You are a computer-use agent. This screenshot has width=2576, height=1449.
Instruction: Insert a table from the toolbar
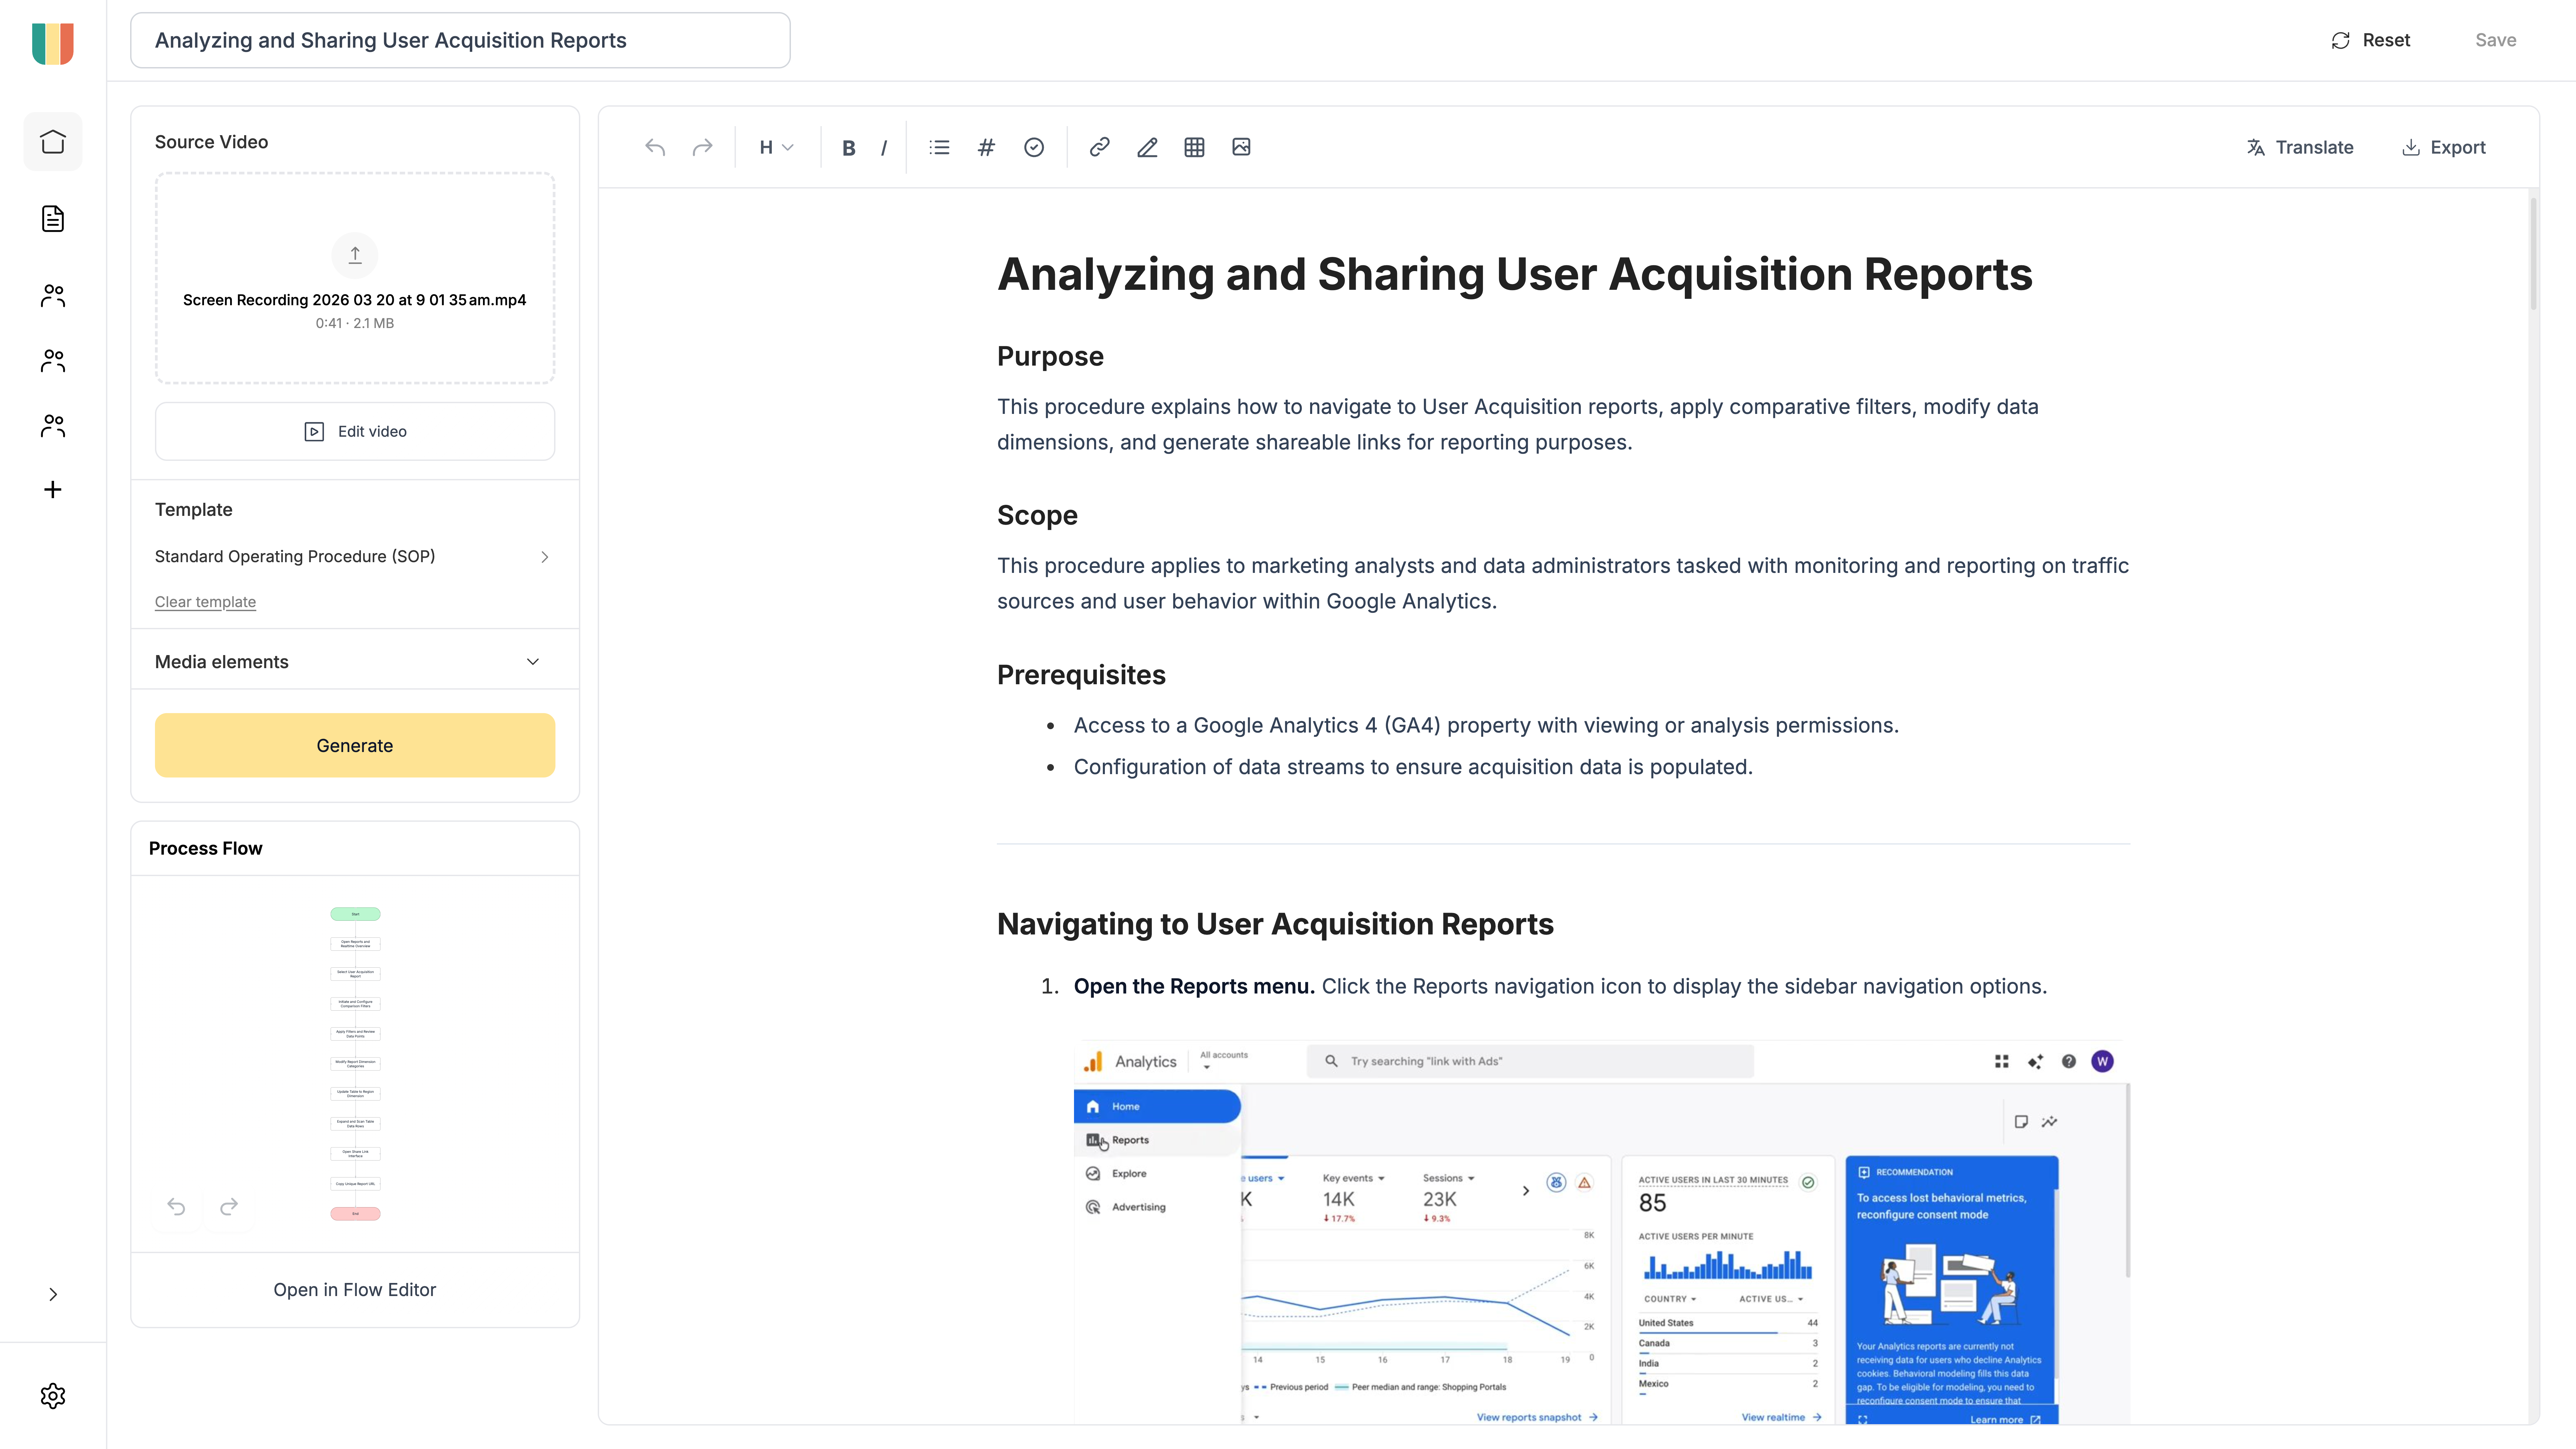(1194, 148)
